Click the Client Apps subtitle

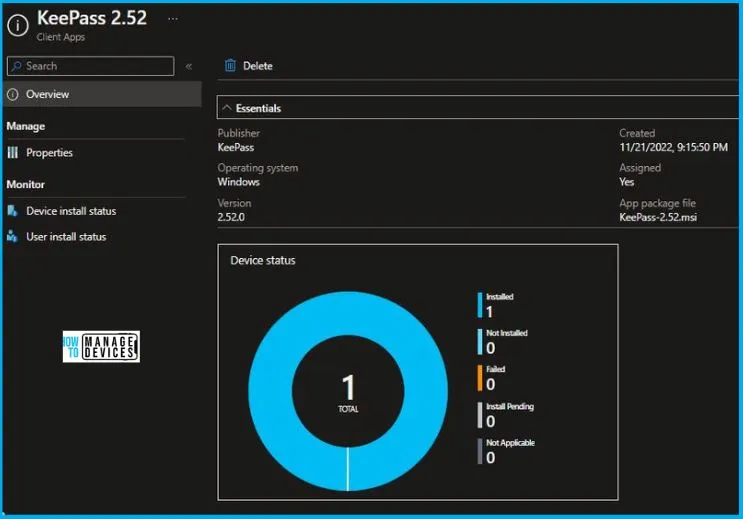61,37
